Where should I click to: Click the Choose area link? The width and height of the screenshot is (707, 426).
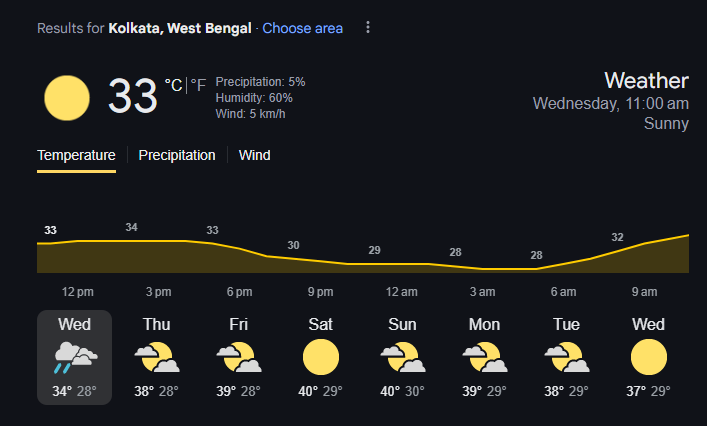coord(302,28)
